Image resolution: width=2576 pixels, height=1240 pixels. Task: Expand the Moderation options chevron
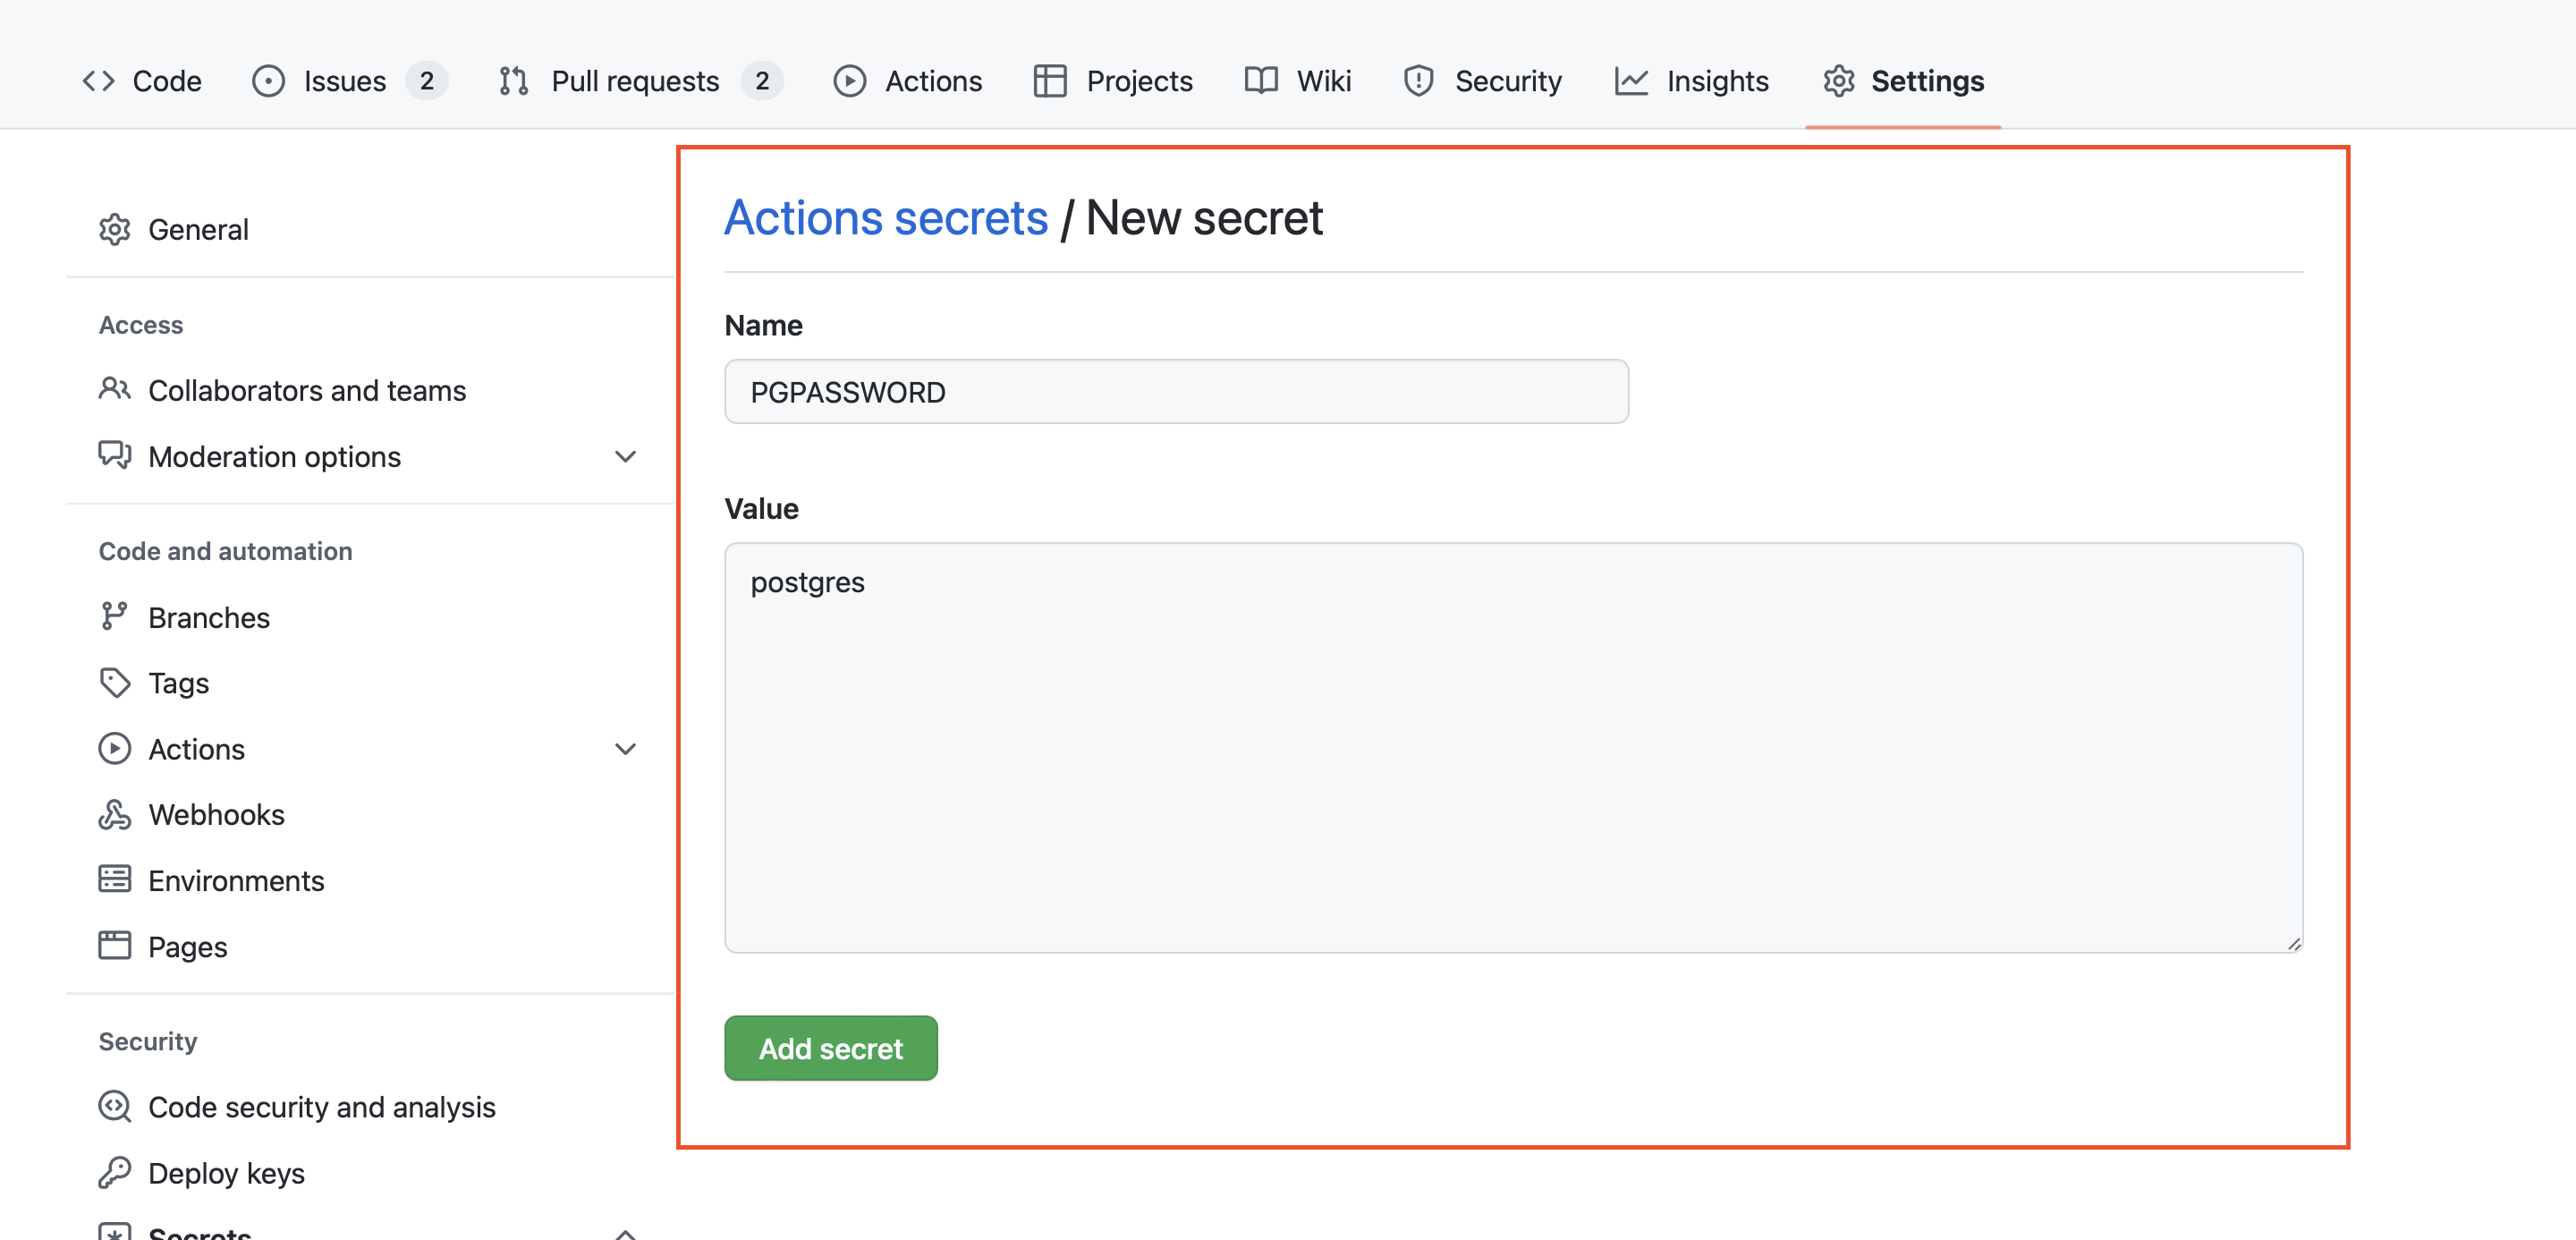tap(625, 457)
